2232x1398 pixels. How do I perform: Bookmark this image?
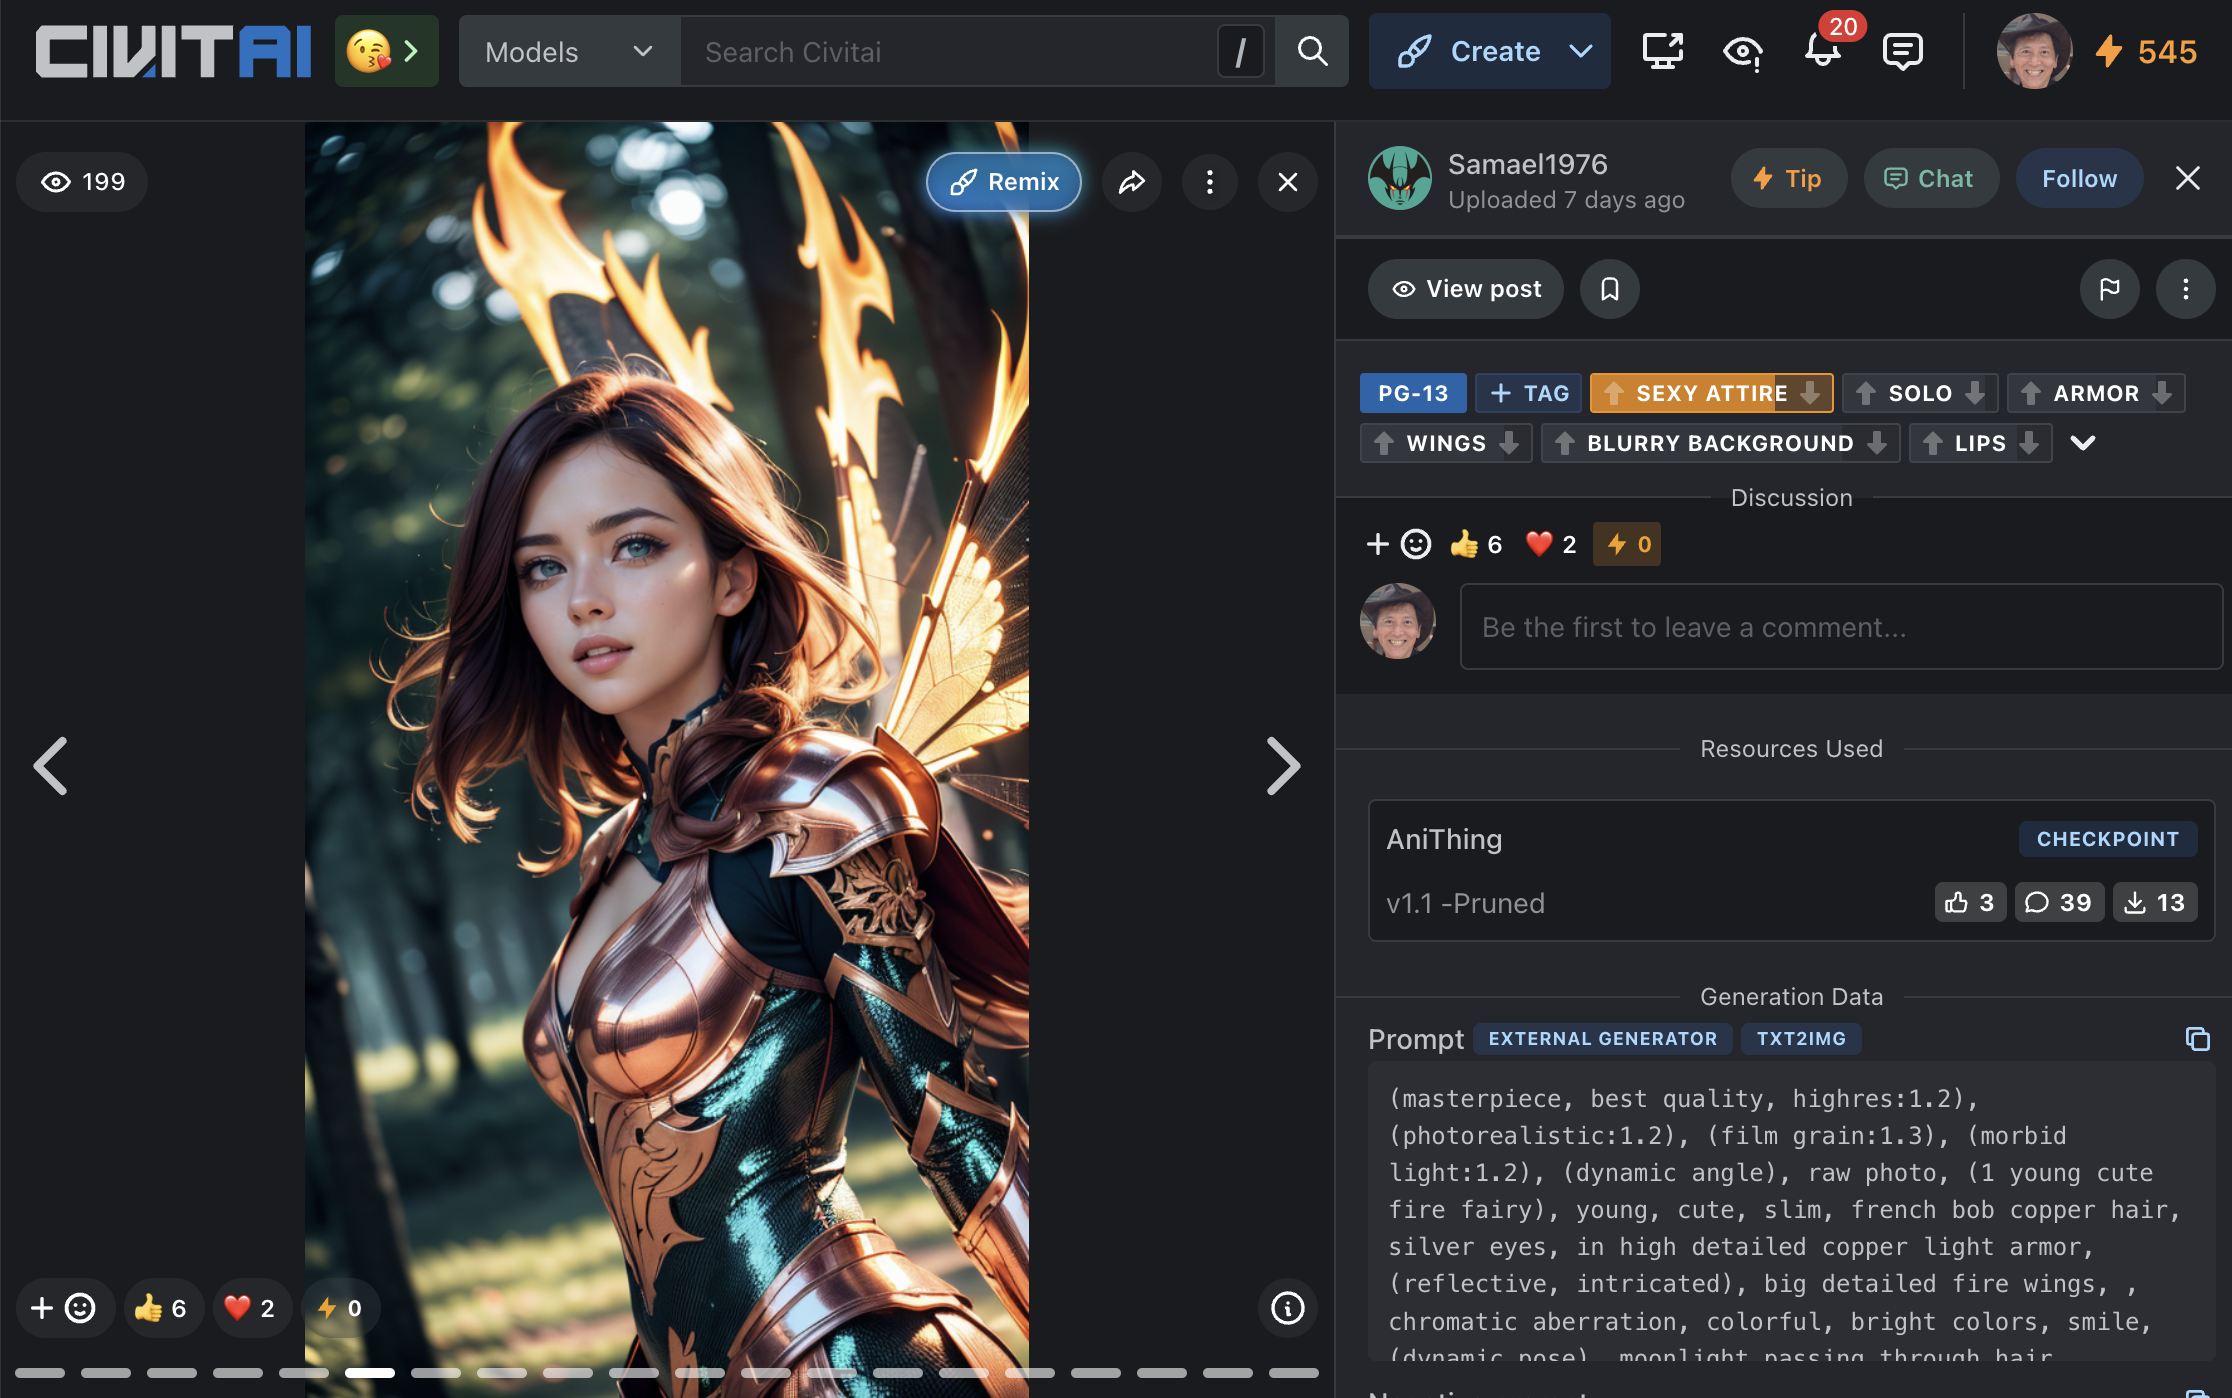pyautogui.click(x=1609, y=289)
